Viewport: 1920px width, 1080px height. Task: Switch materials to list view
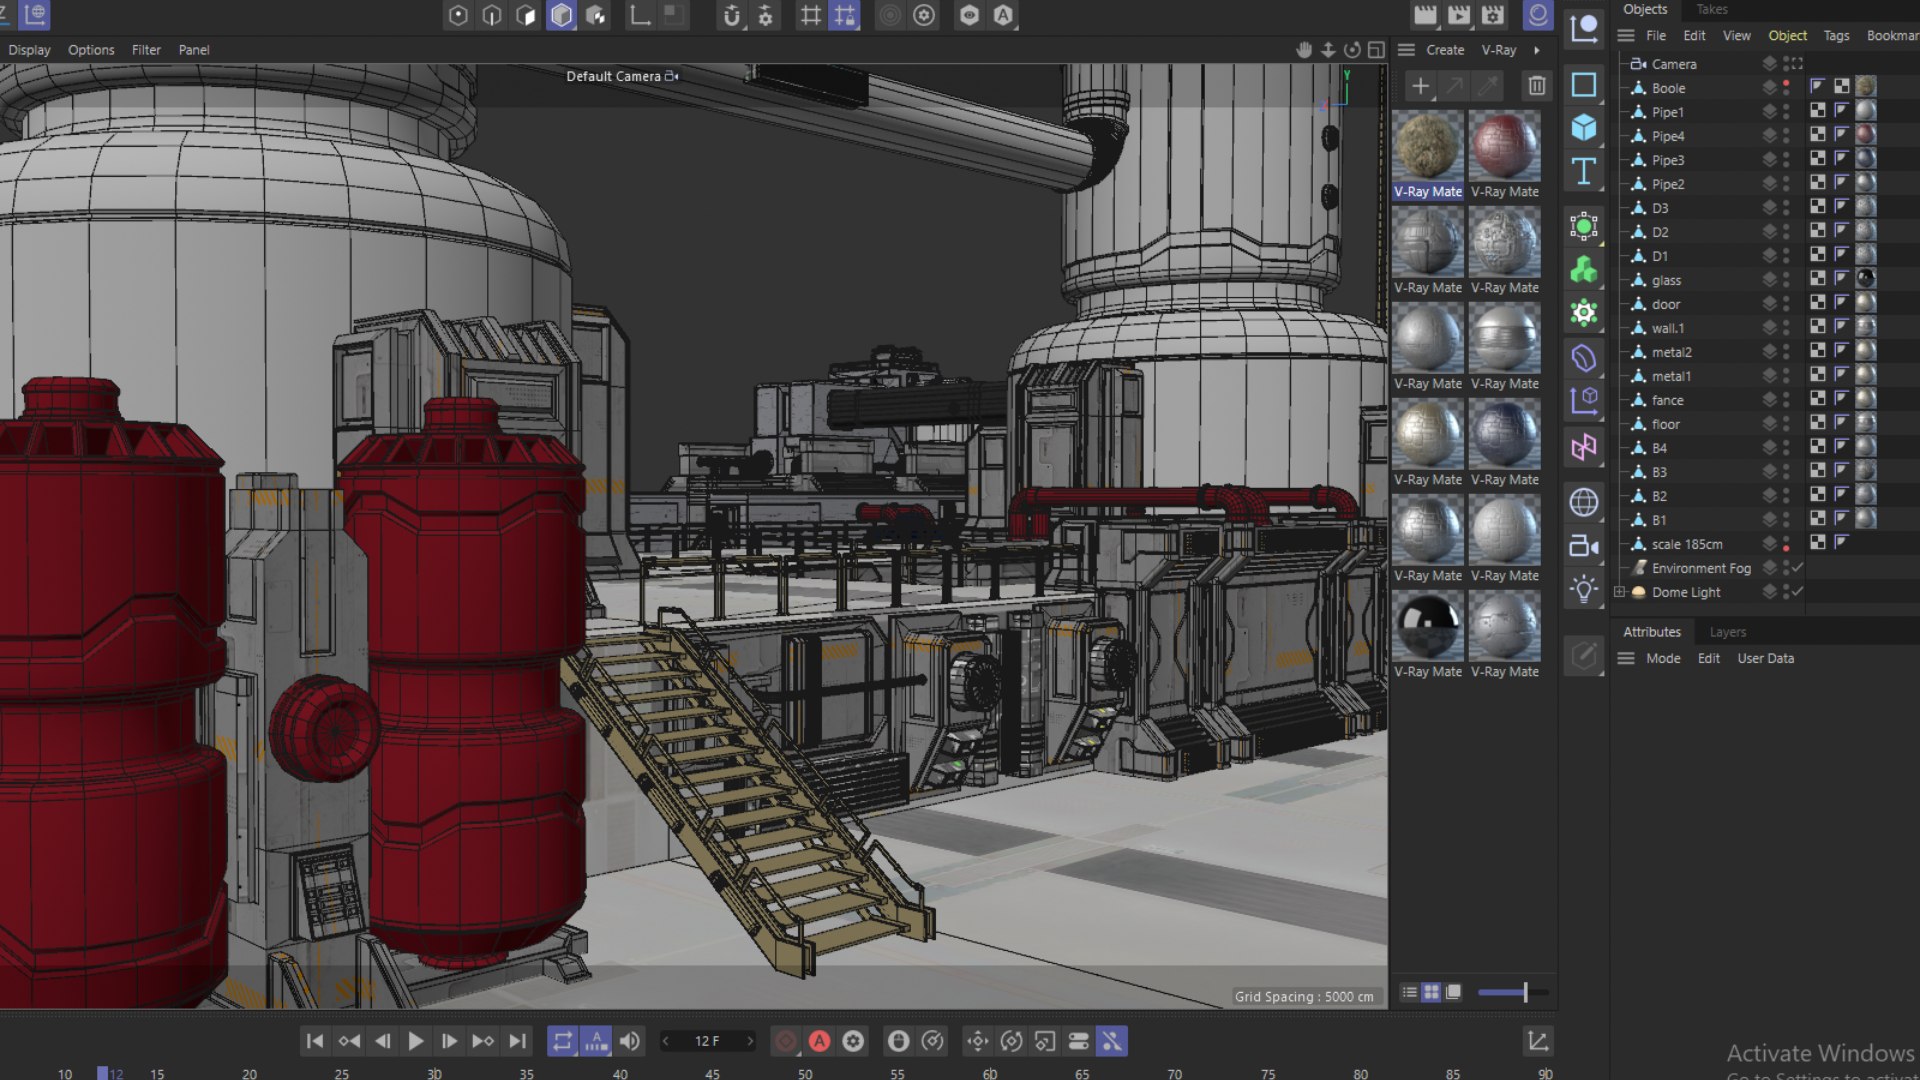click(1409, 992)
